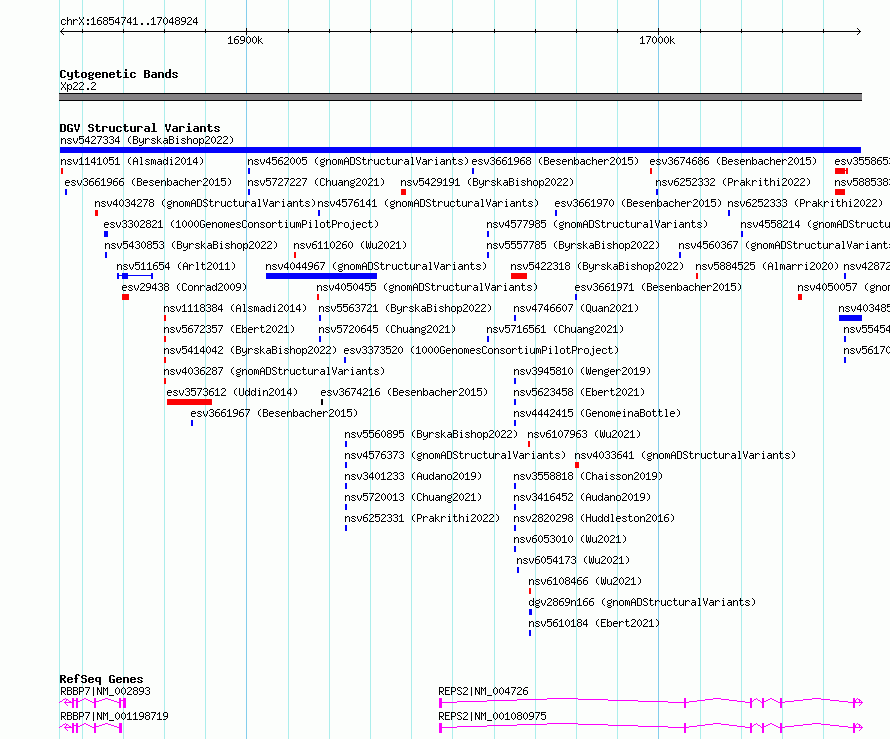Click the red nsv5422318 variant bar
The width and height of the screenshot is (890, 739).
pos(519,276)
